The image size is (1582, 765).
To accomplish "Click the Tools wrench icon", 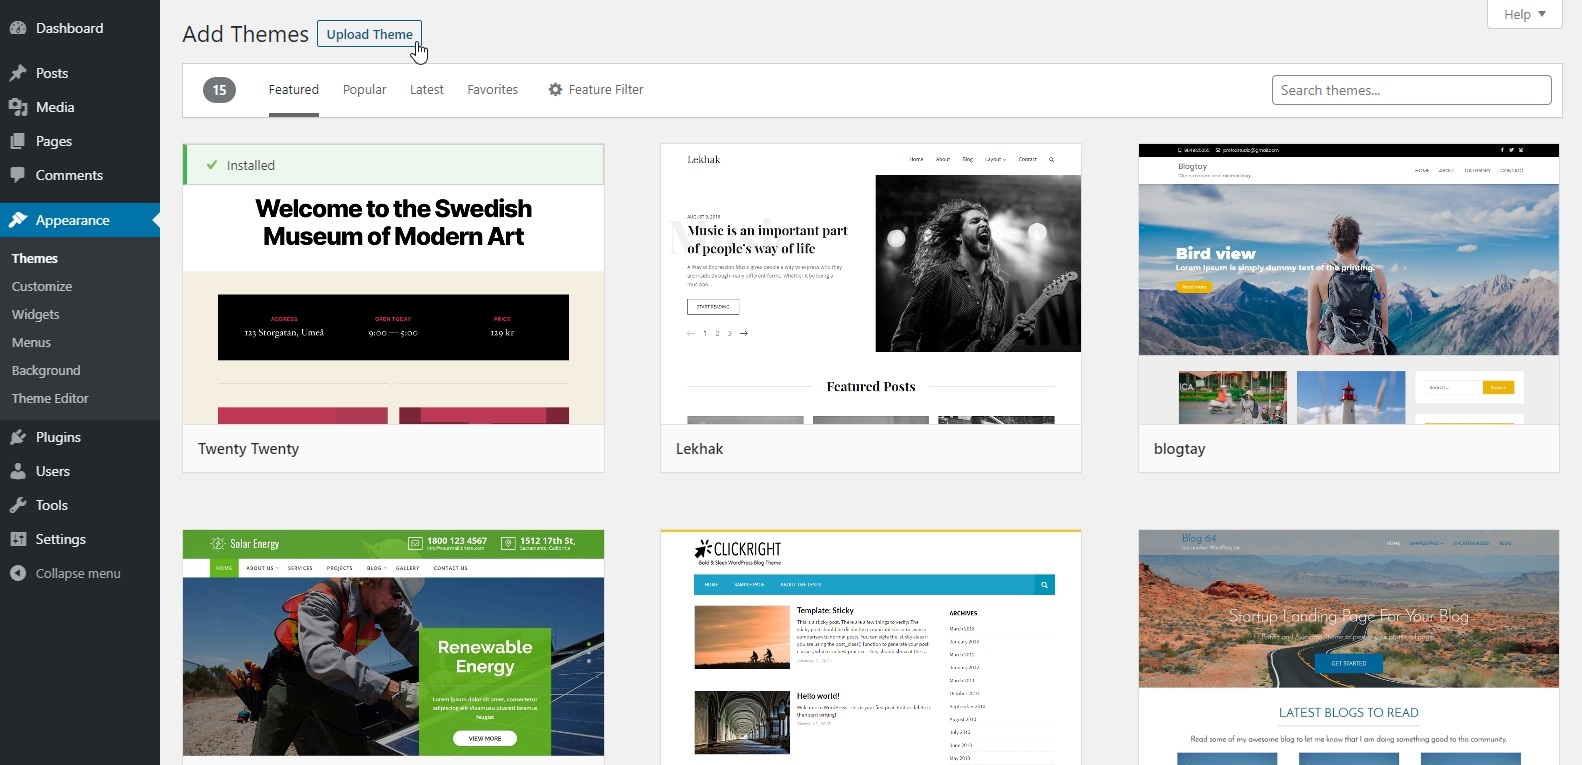I will pos(18,505).
